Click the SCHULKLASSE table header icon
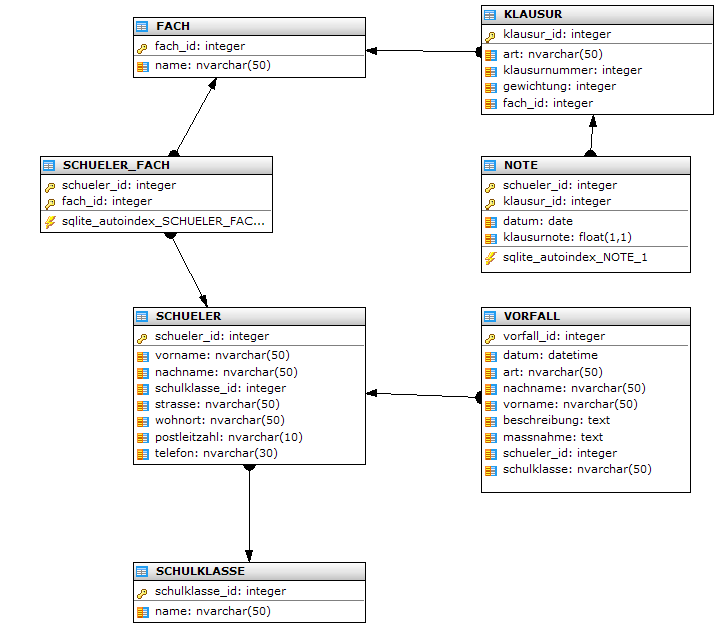 142,572
